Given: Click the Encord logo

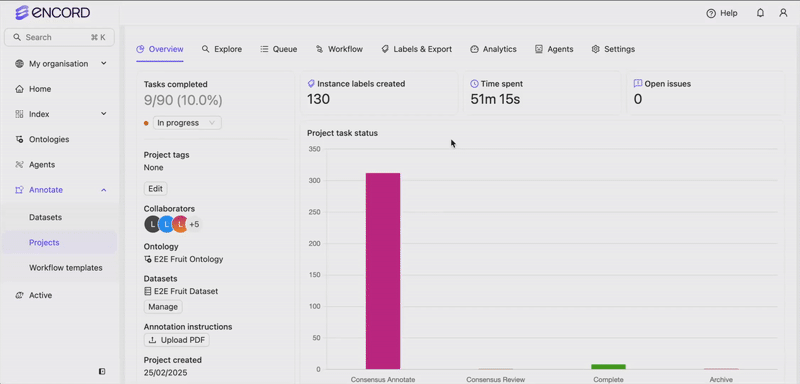Looking at the screenshot, I should click(x=53, y=13).
